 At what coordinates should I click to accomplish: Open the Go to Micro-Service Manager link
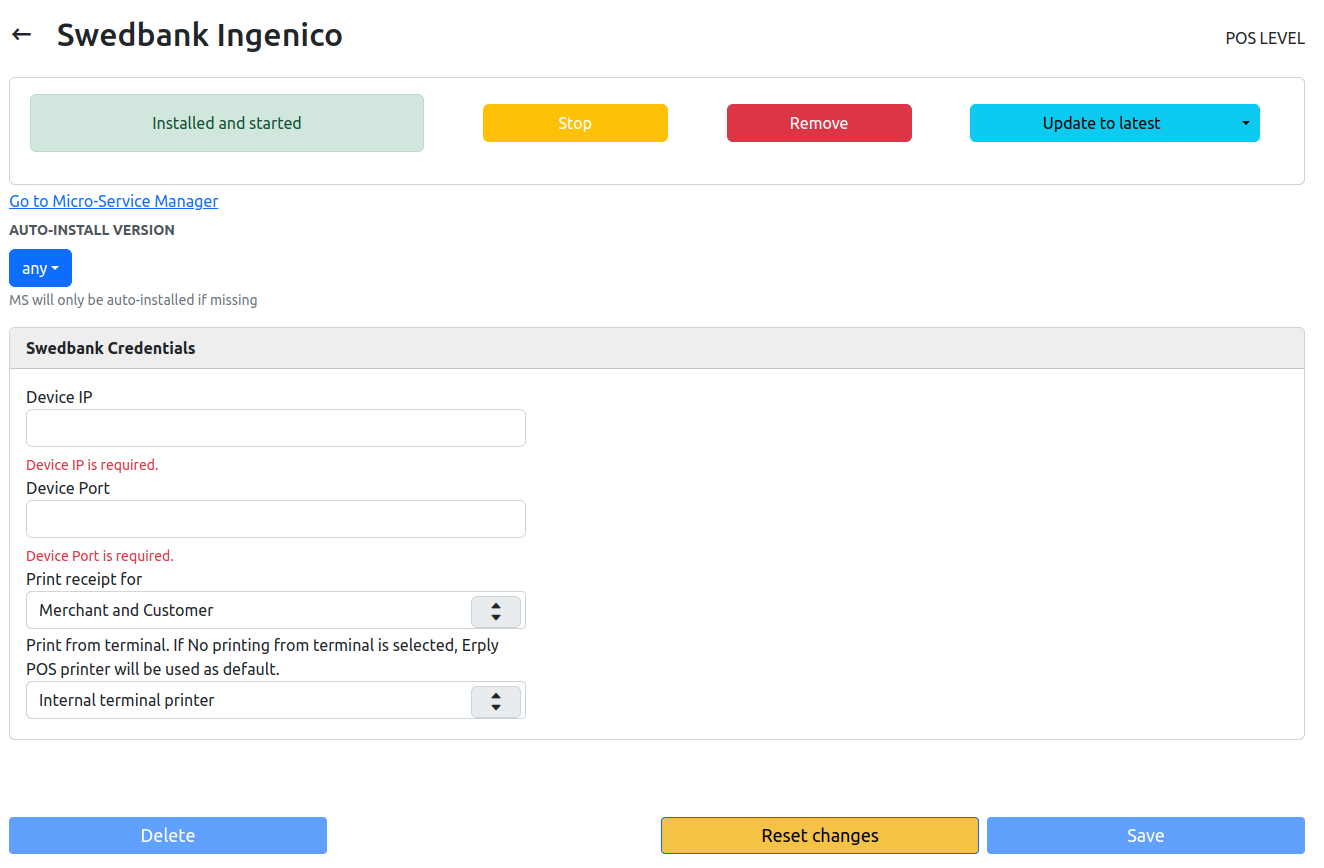[114, 201]
